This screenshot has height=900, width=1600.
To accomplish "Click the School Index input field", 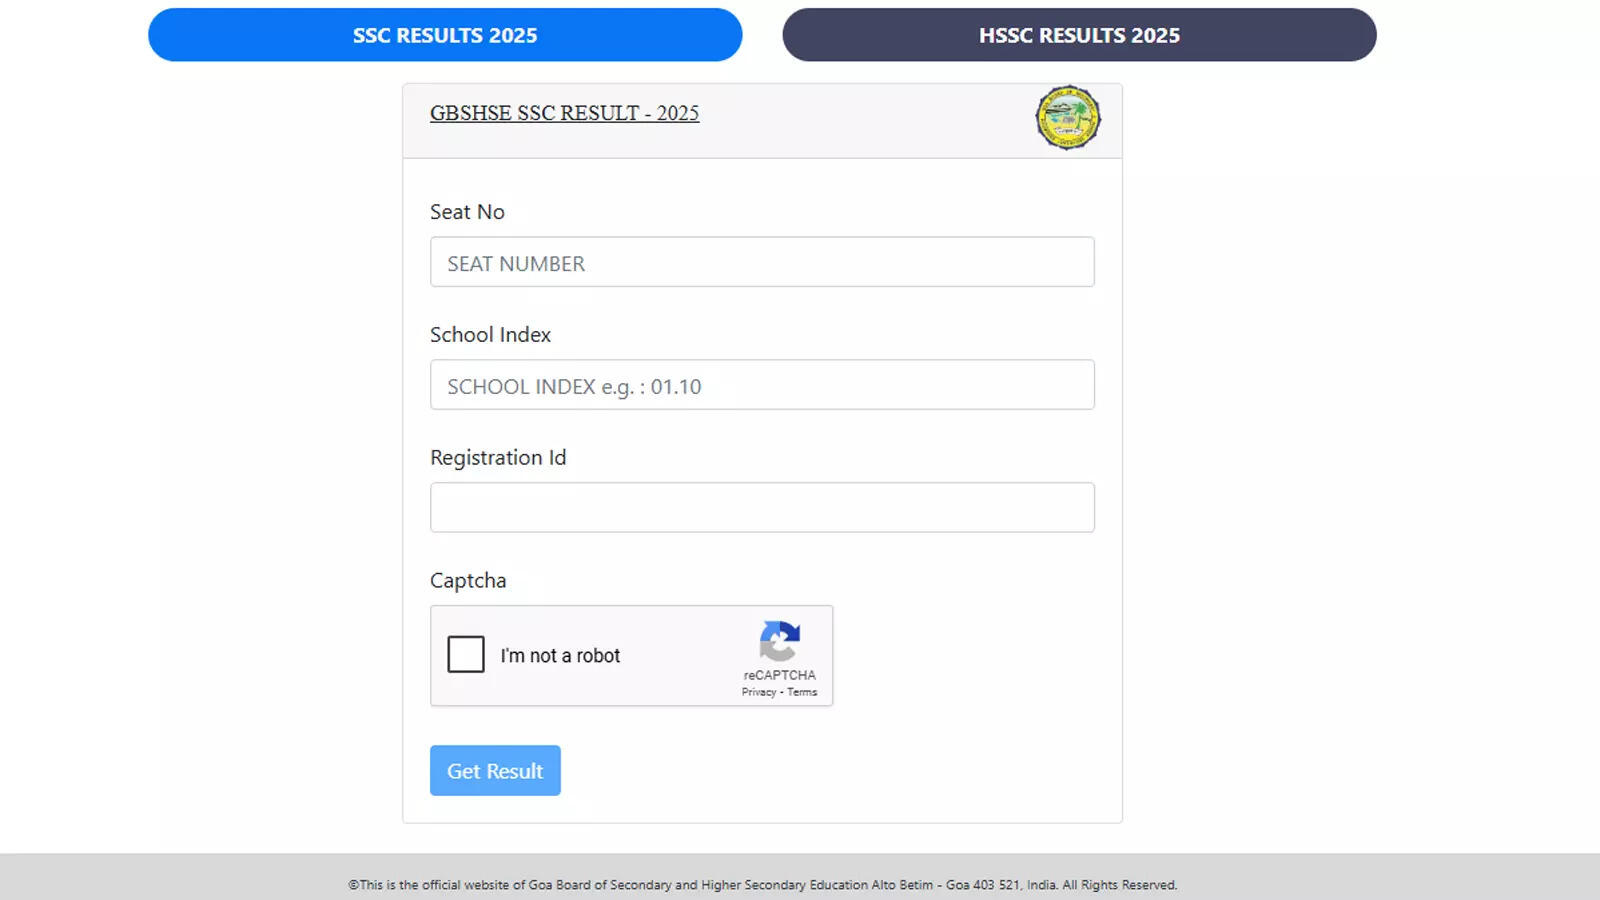I will point(762,385).
